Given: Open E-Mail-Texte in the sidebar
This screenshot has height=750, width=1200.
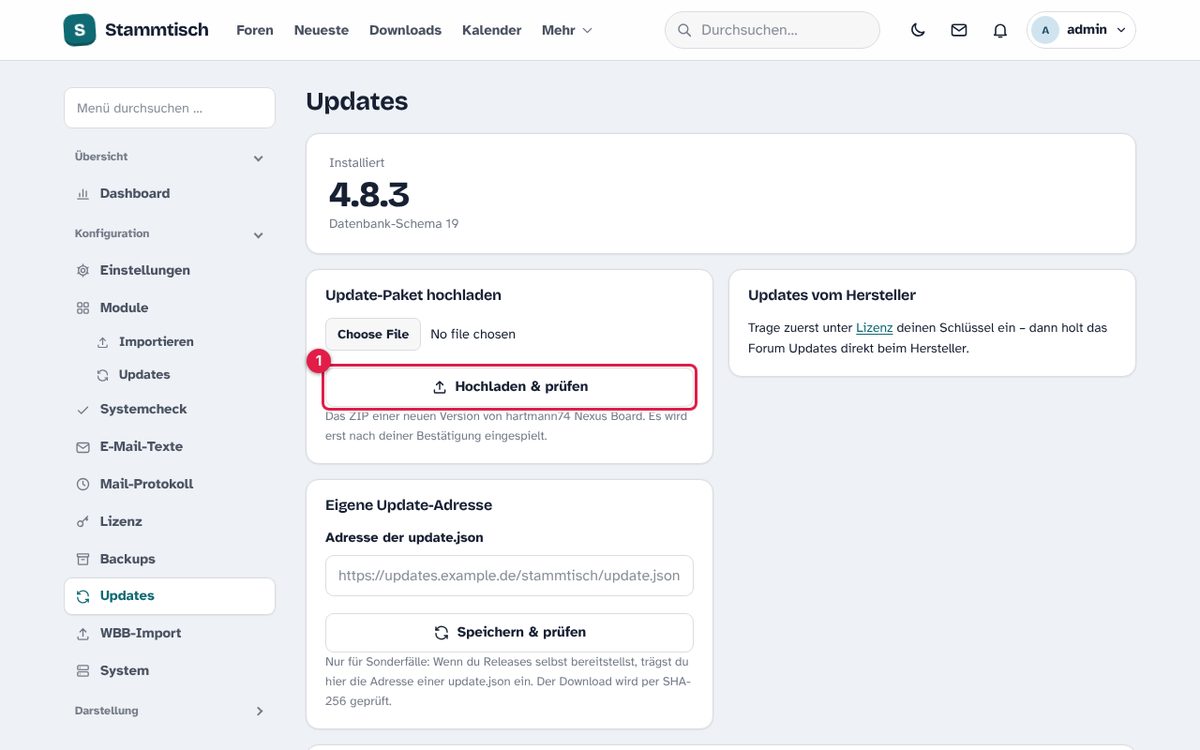Looking at the screenshot, I should 169,447.
